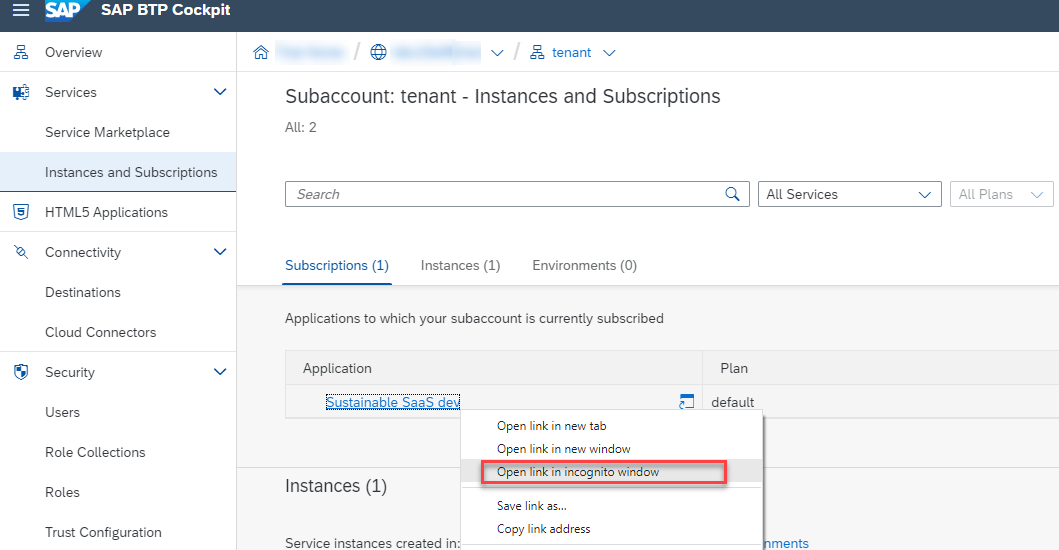The image size is (1059, 550).
Task: Collapse the Connectivity section chevron
Action: coord(219,252)
